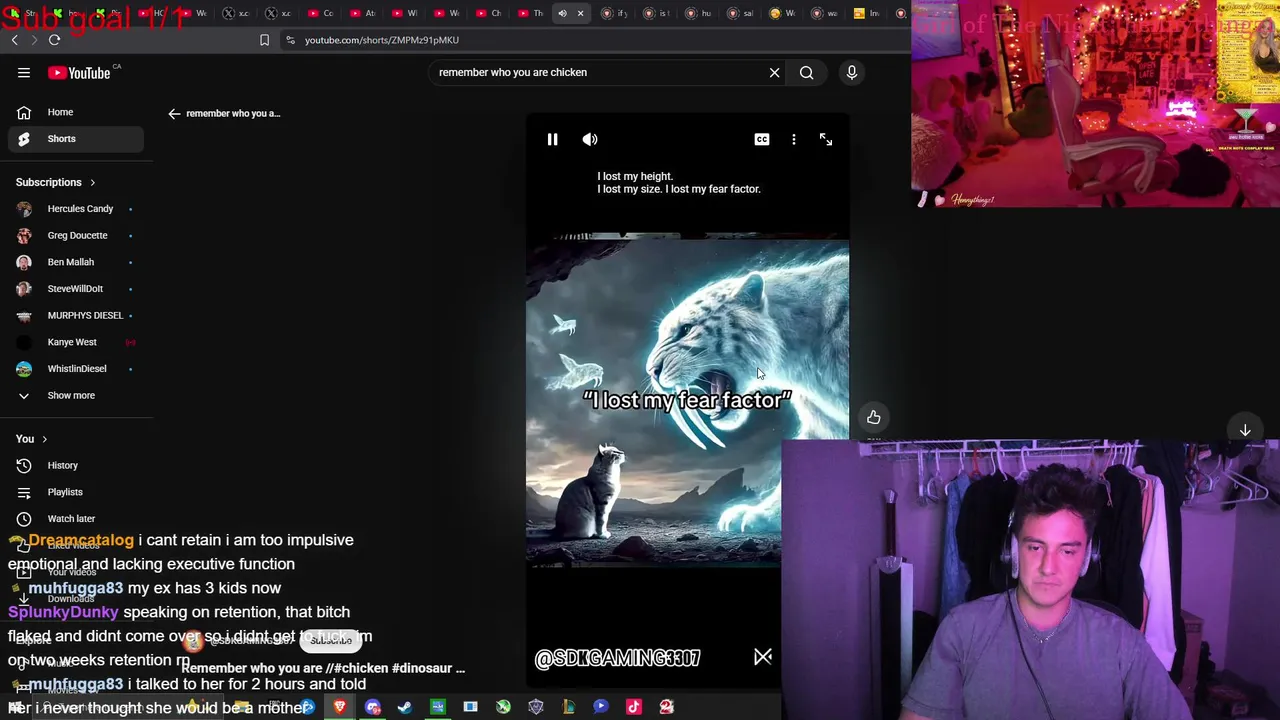Open Discord from the taskbar
1280x720 pixels.
pos(373,707)
